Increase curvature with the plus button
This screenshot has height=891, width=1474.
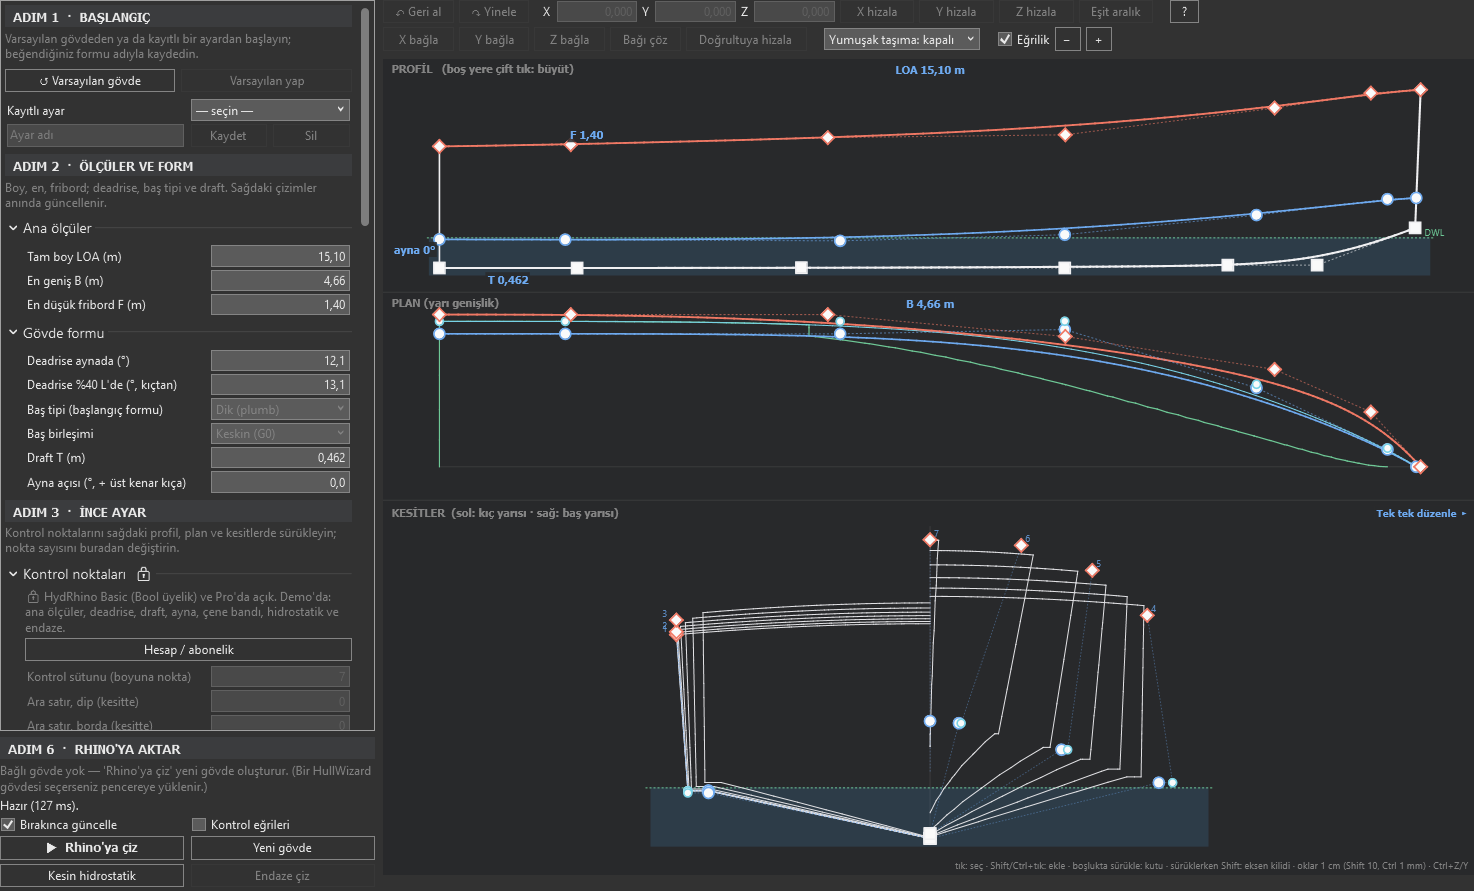coord(1099,40)
